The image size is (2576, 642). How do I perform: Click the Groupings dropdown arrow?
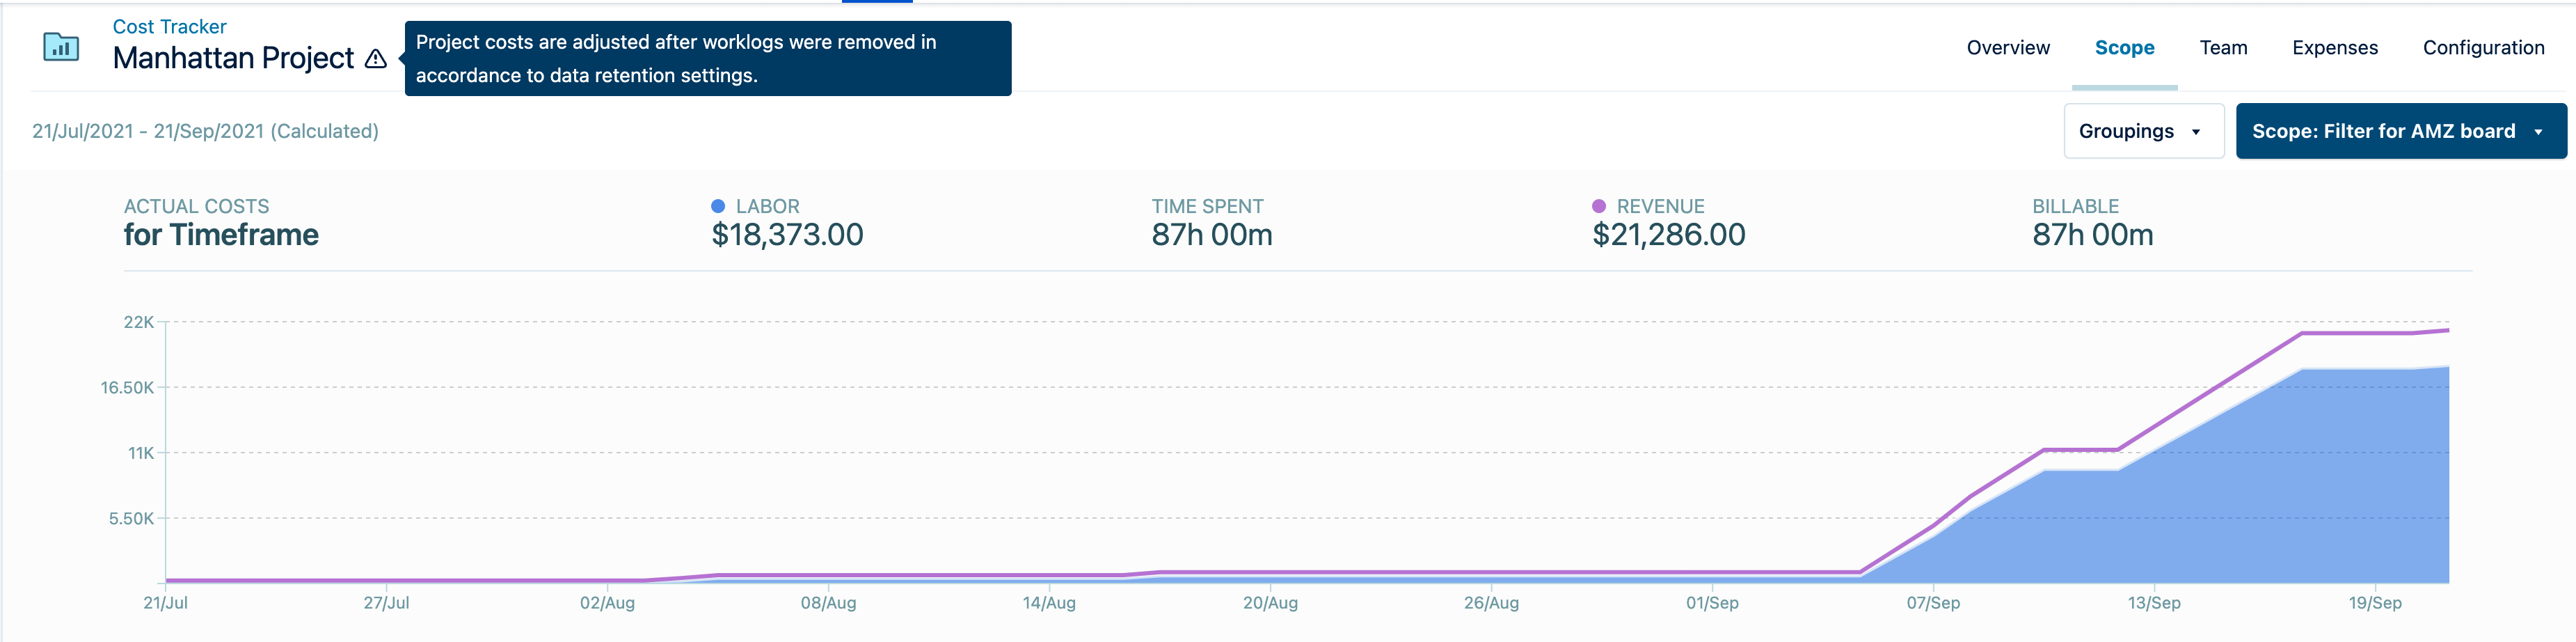click(2196, 132)
